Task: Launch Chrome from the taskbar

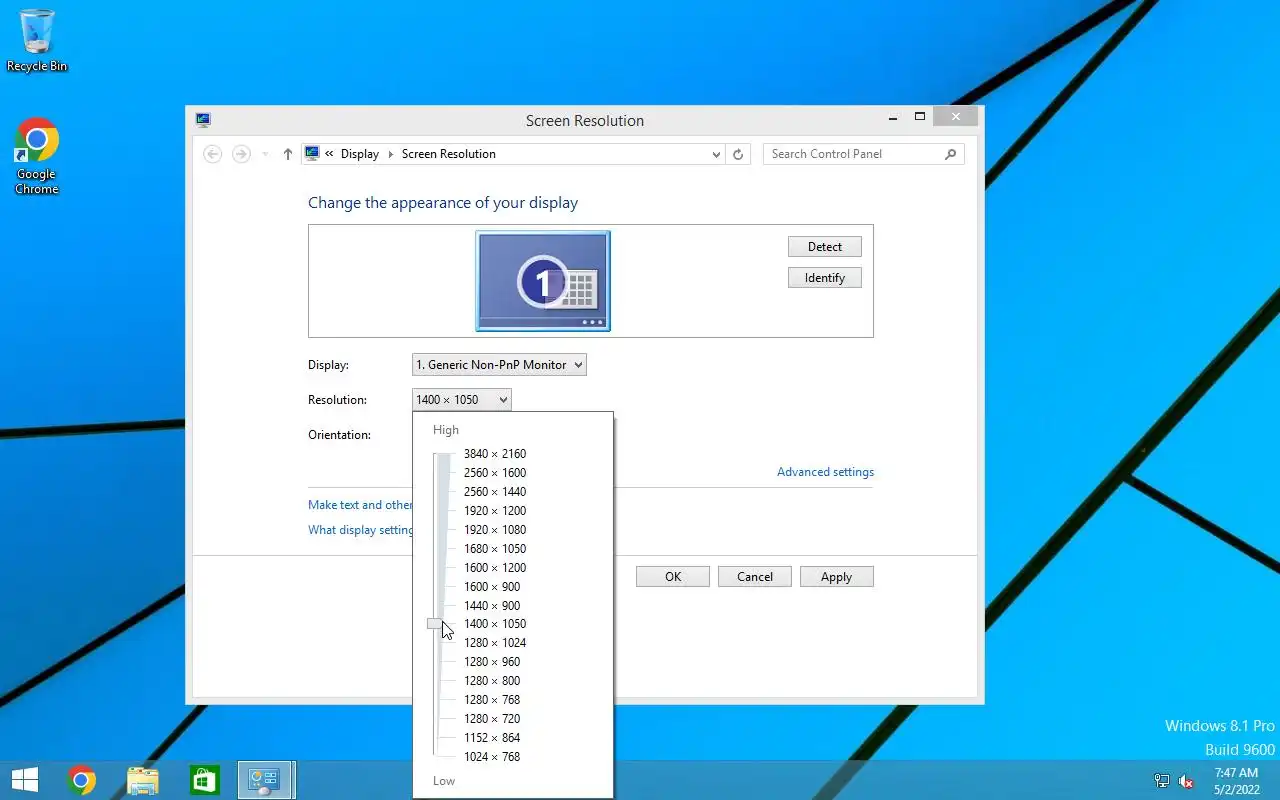Action: [82, 780]
